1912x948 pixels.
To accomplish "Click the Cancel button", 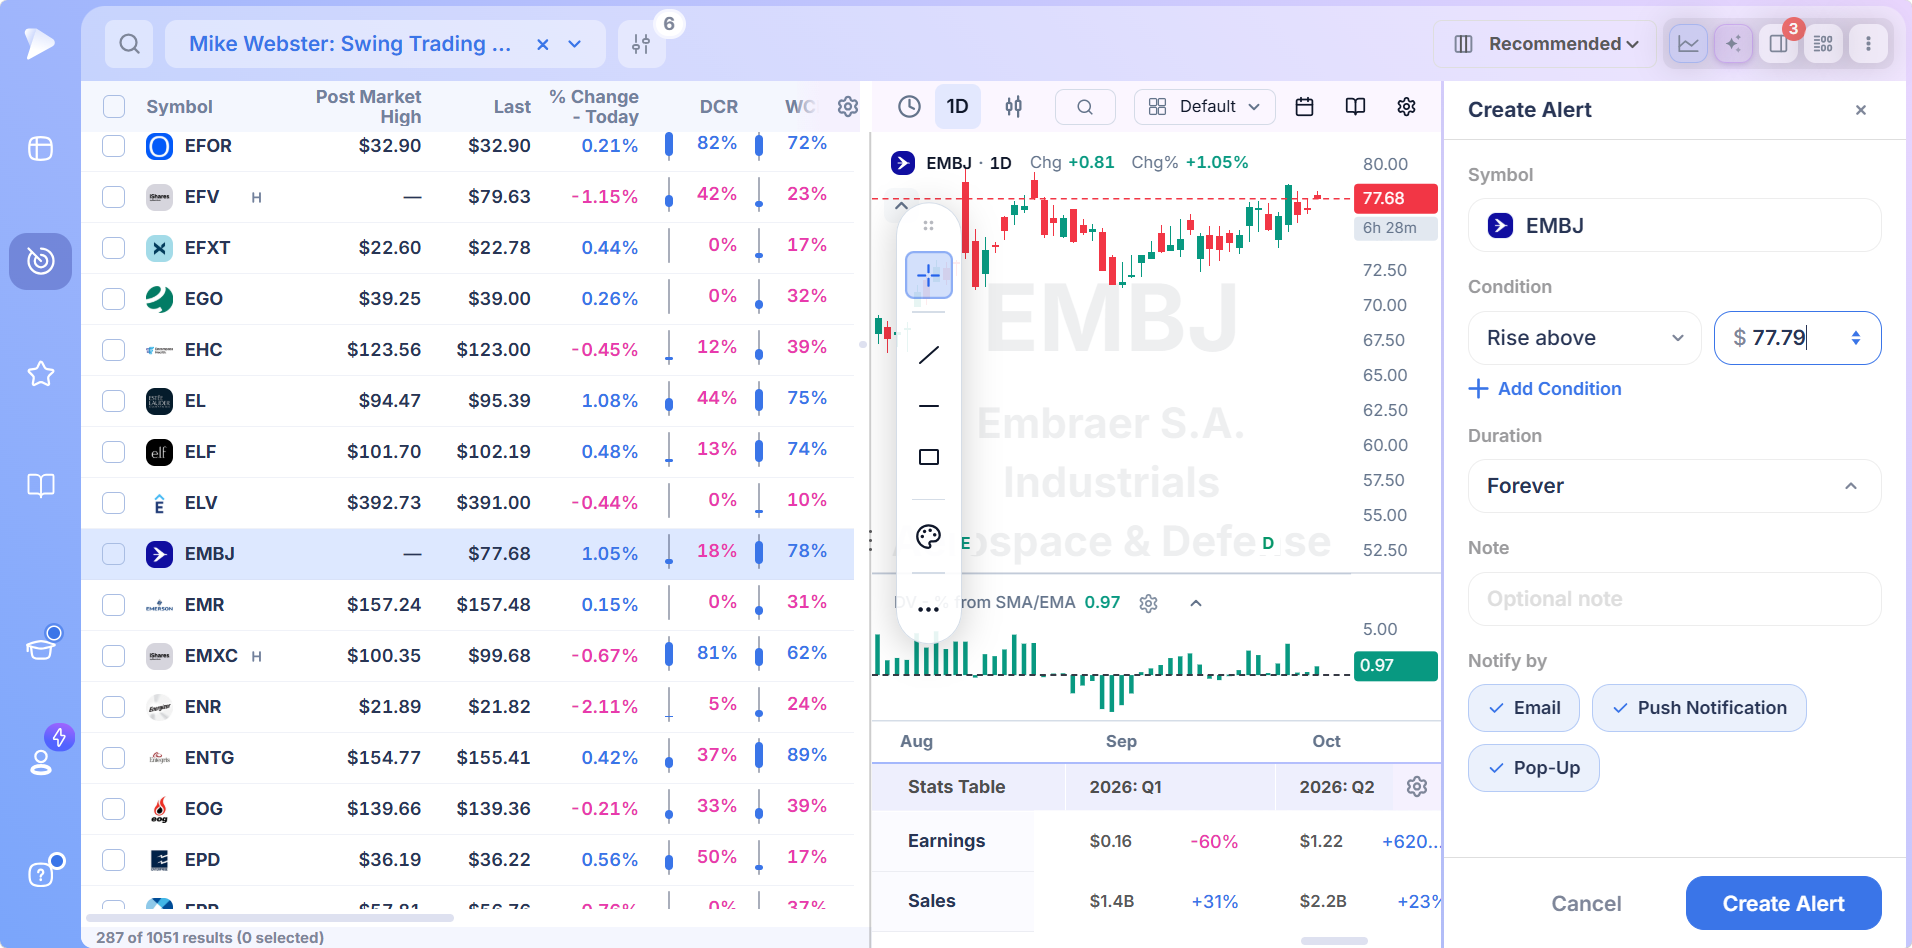I will [1586, 904].
